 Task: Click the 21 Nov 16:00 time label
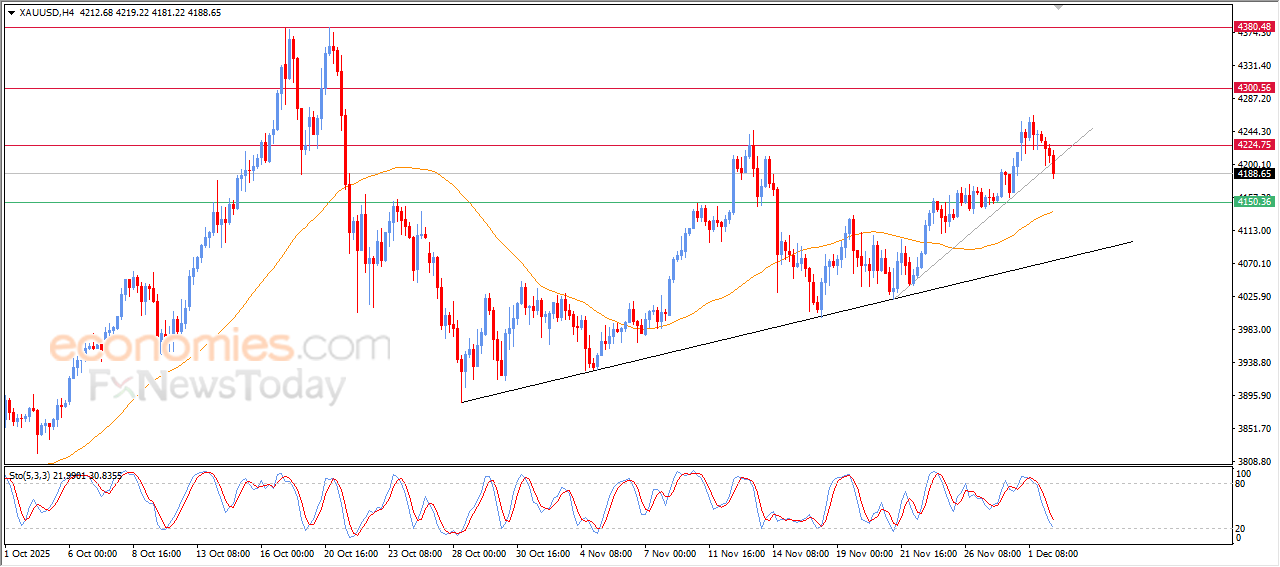(926, 553)
